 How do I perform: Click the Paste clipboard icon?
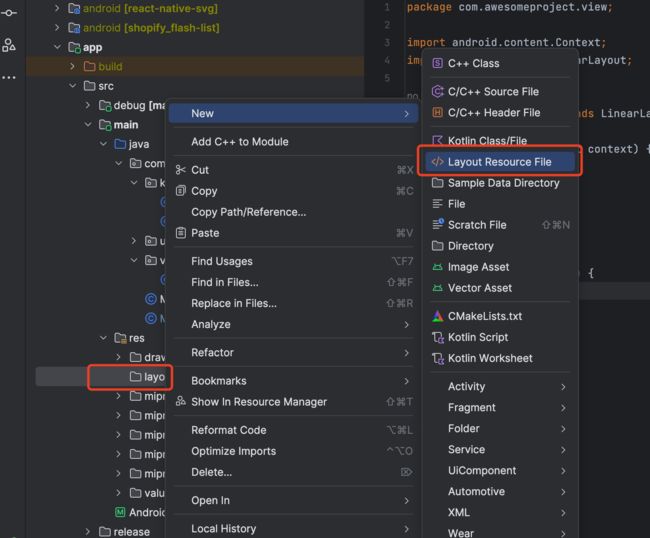click(180, 233)
